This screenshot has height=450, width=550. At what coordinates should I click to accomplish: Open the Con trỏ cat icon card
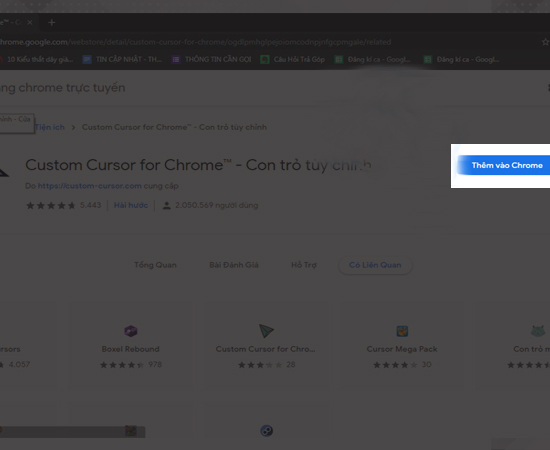coord(538,331)
